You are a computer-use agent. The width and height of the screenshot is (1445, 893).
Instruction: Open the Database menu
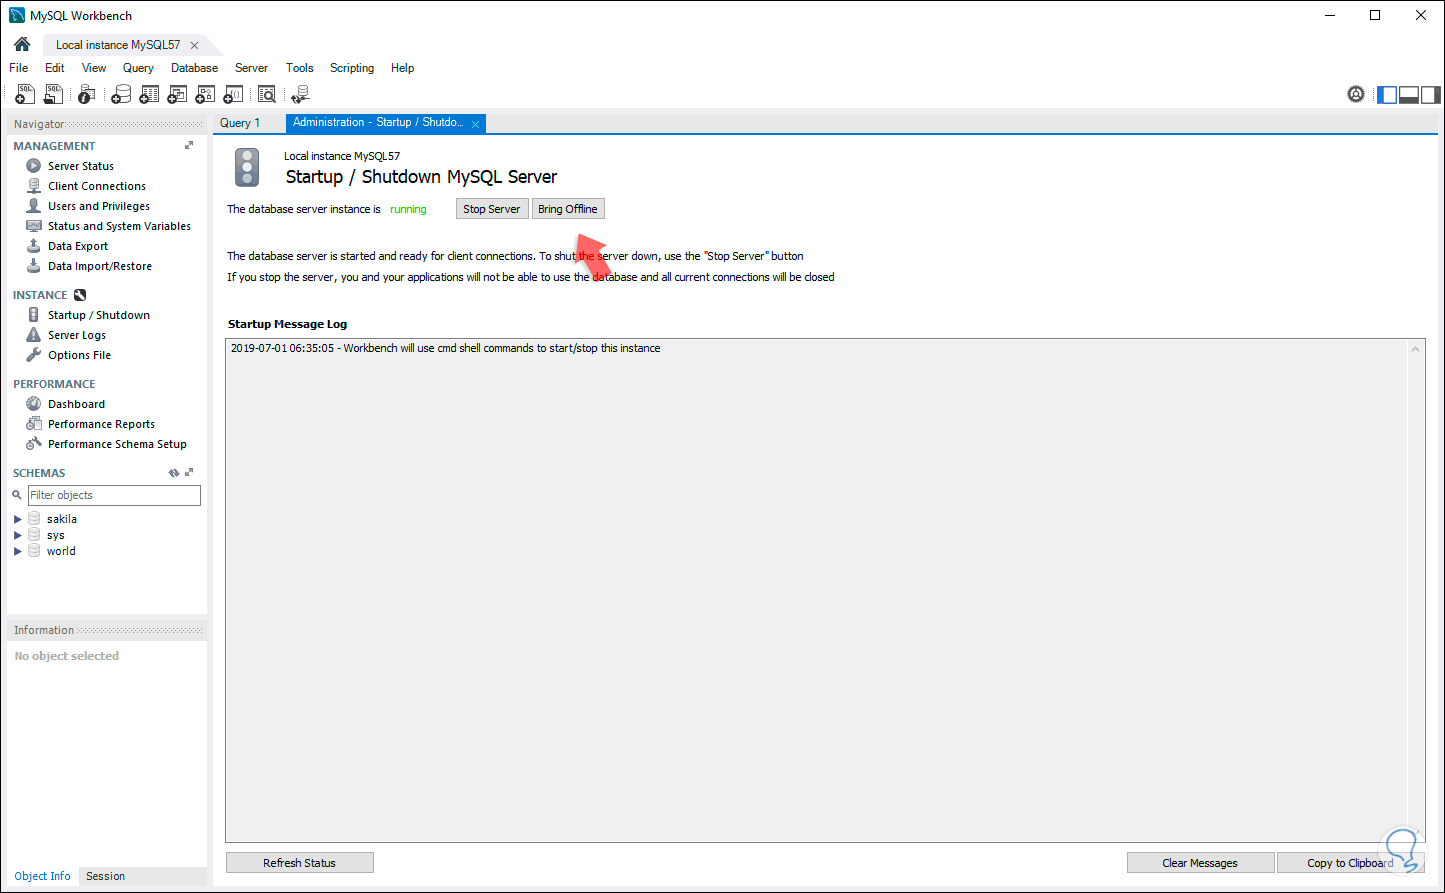[x=195, y=68]
